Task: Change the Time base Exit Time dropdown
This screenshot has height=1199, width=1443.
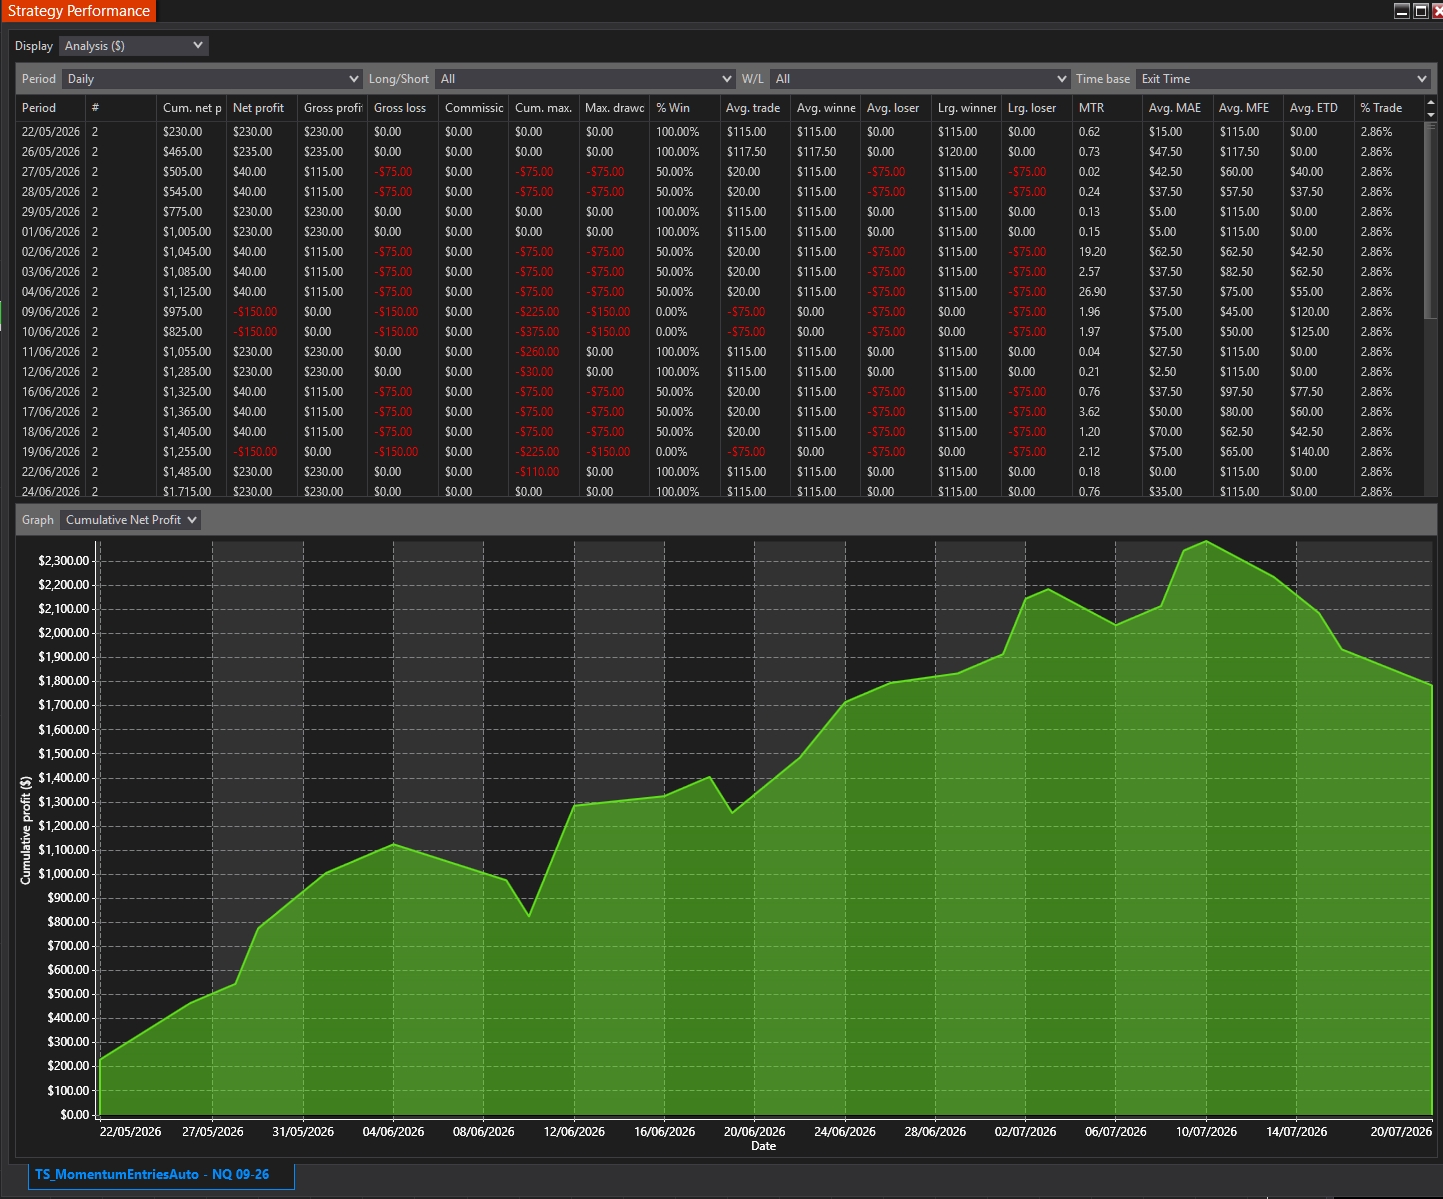Action: click(1284, 79)
